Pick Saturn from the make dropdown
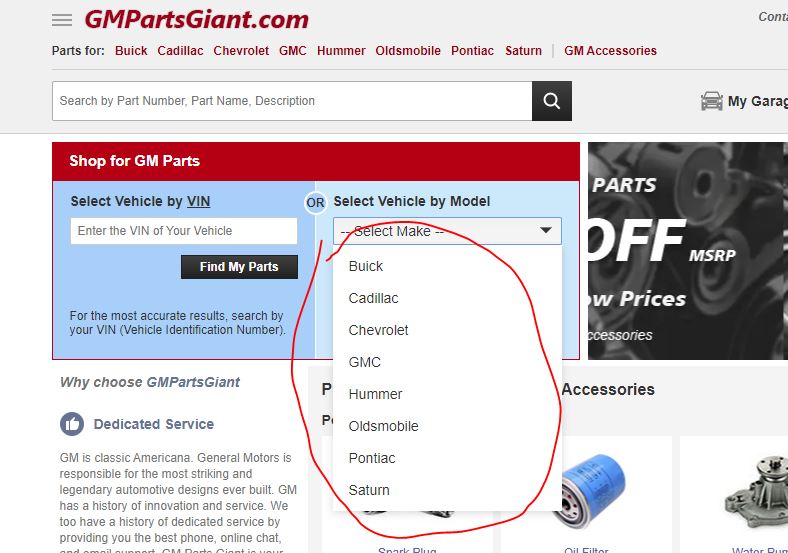The height and width of the screenshot is (553, 788). point(369,490)
